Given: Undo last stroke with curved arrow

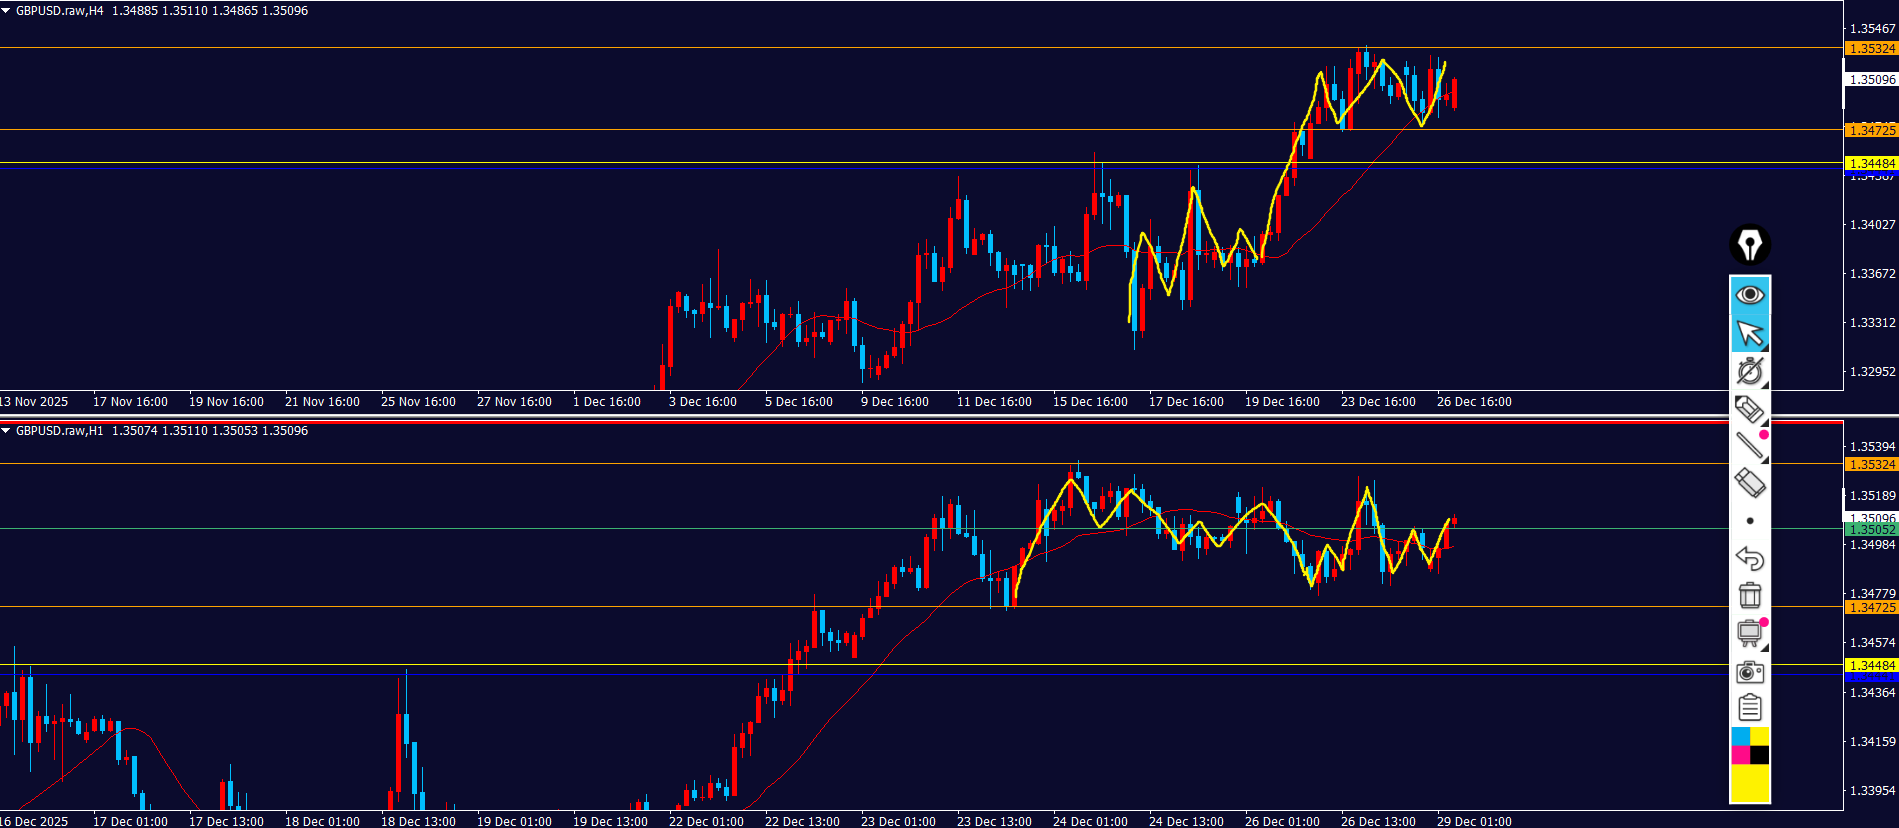Looking at the screenshot, I should pos(1750,558).
